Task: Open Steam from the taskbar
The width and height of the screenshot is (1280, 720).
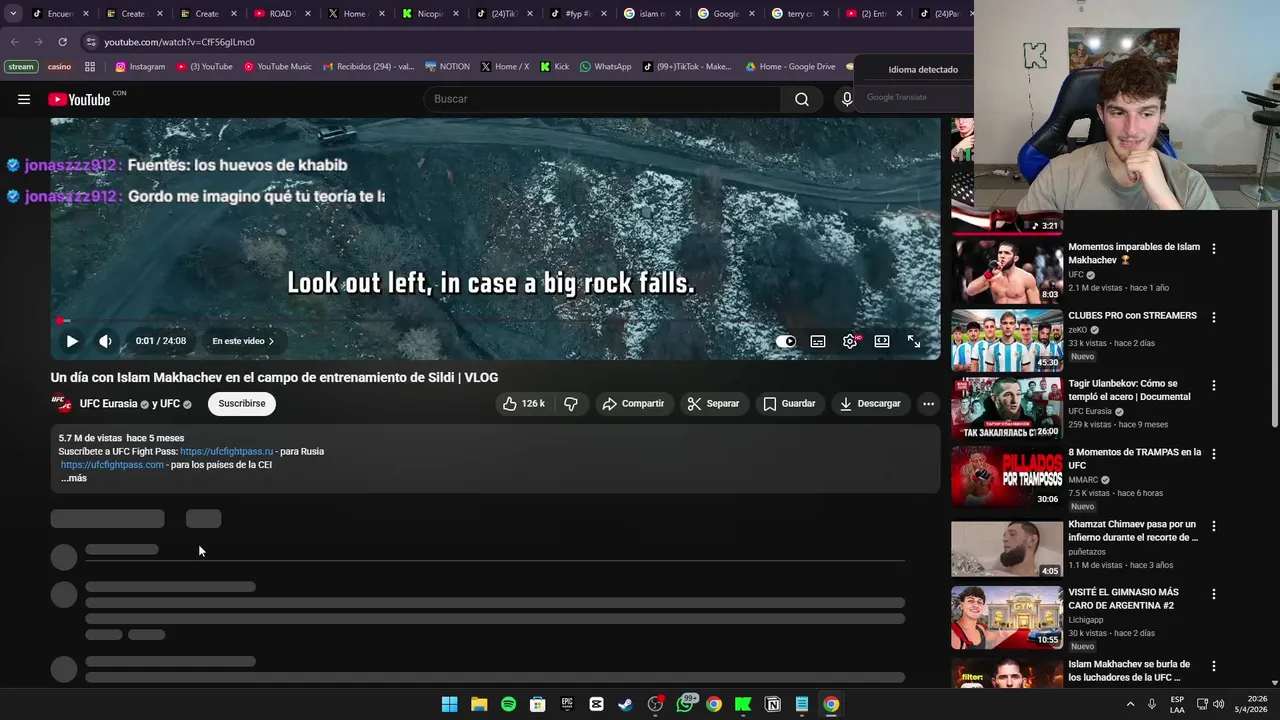Action: click(x=625, y=704)
